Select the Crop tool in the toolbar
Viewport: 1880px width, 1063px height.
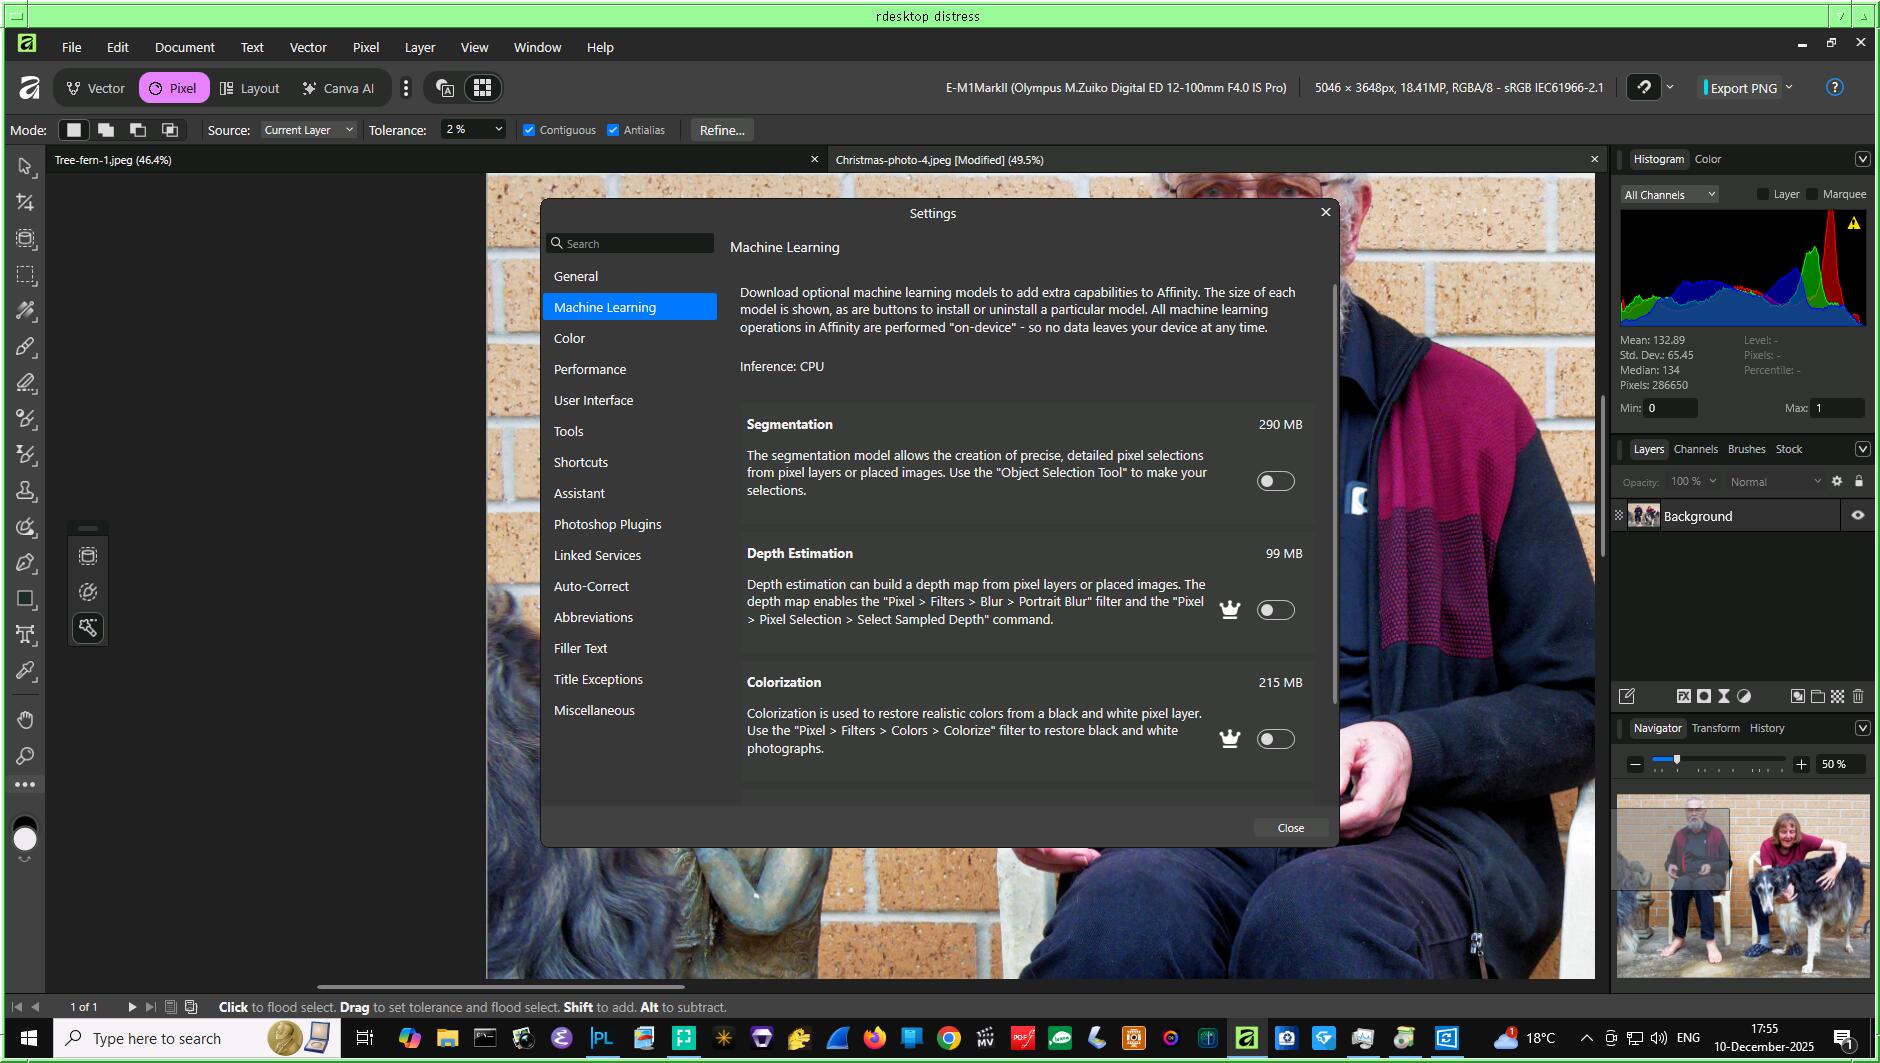coord(25,203)
